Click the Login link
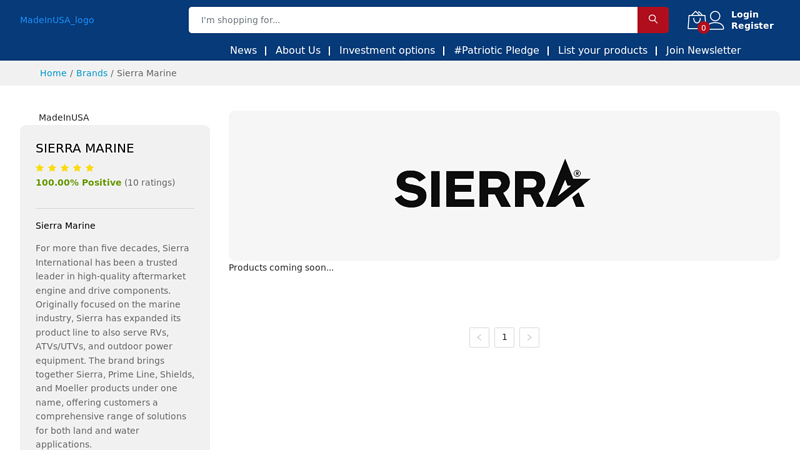The width and height of the screenshot is (800, 450). [x=744, y=14]
